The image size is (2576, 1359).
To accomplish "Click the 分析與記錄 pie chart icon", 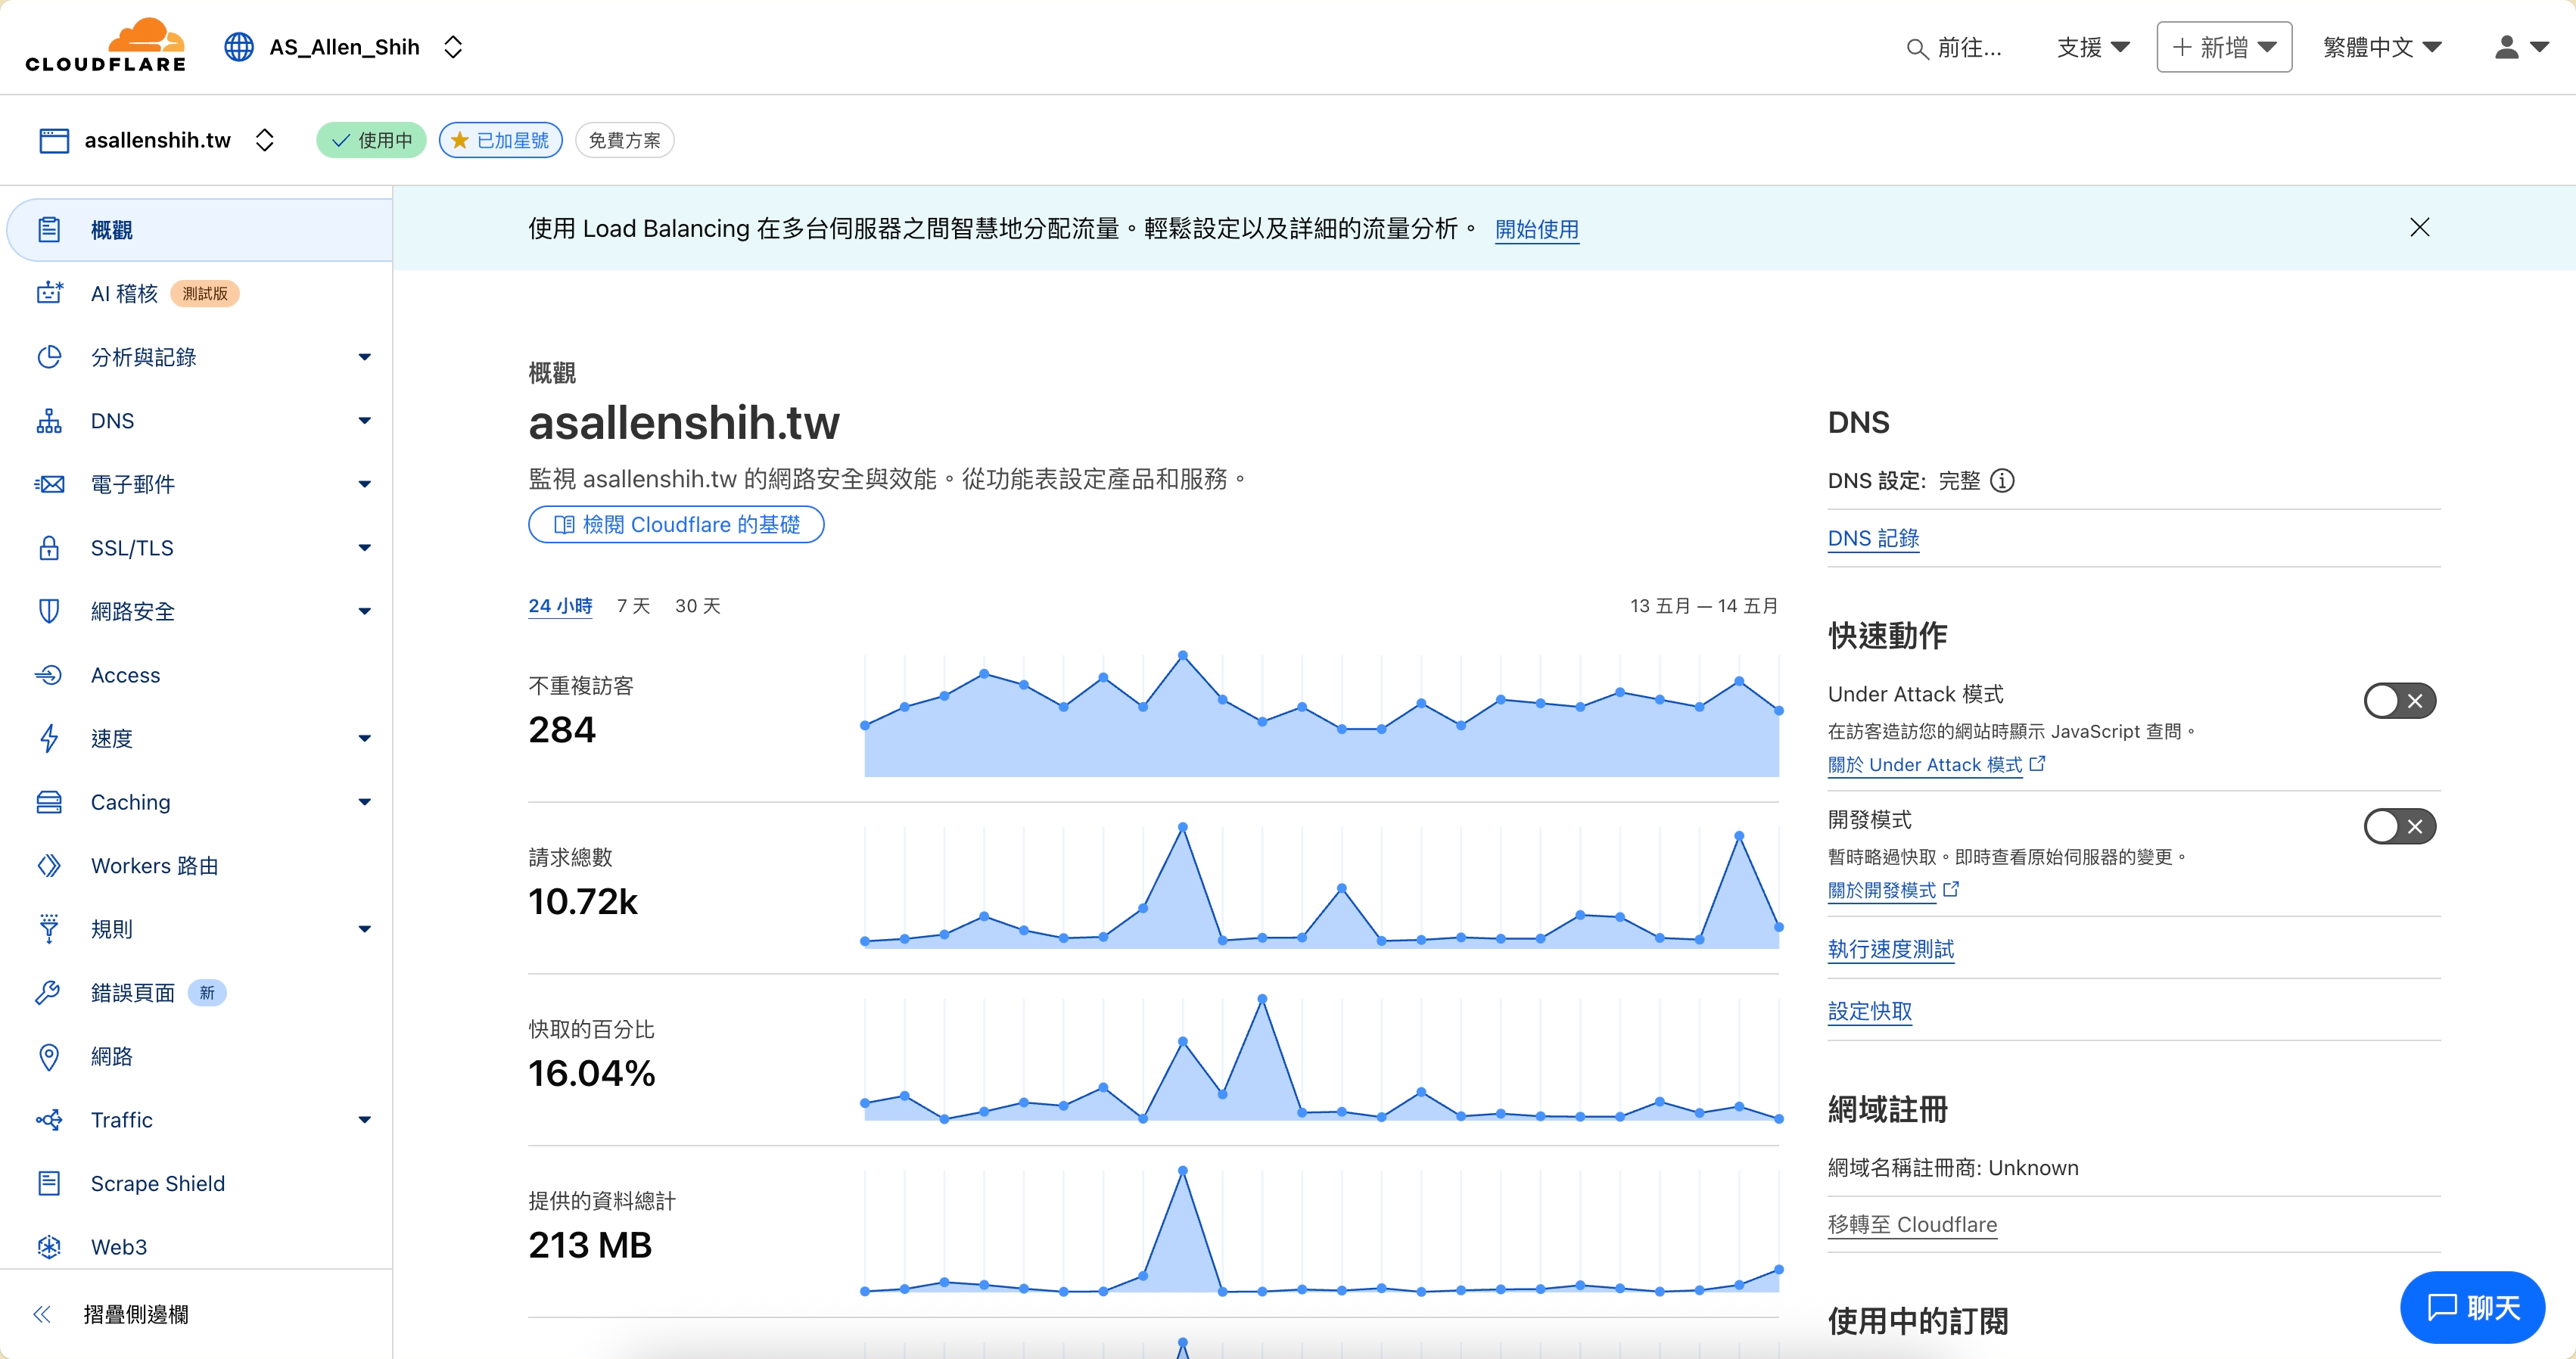I will click(x=49, y=357).
